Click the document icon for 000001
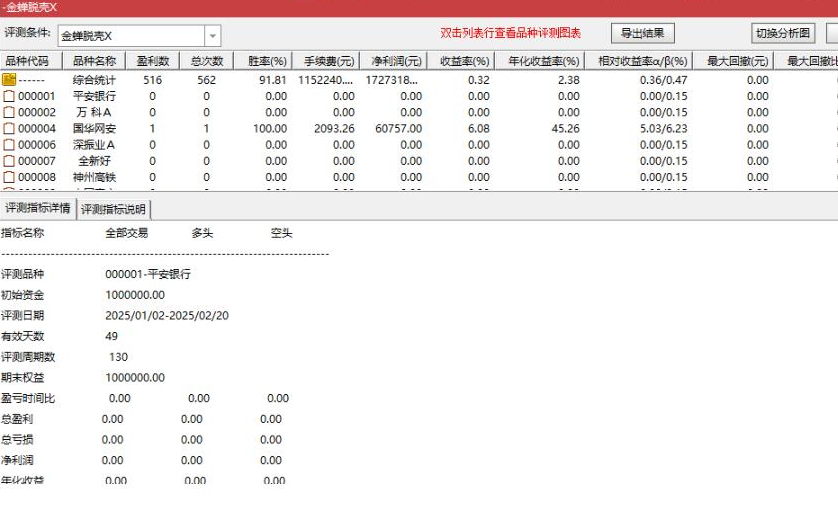Viewport: 838px width, 523px height. pyautogui.click(x=9, y=97)
